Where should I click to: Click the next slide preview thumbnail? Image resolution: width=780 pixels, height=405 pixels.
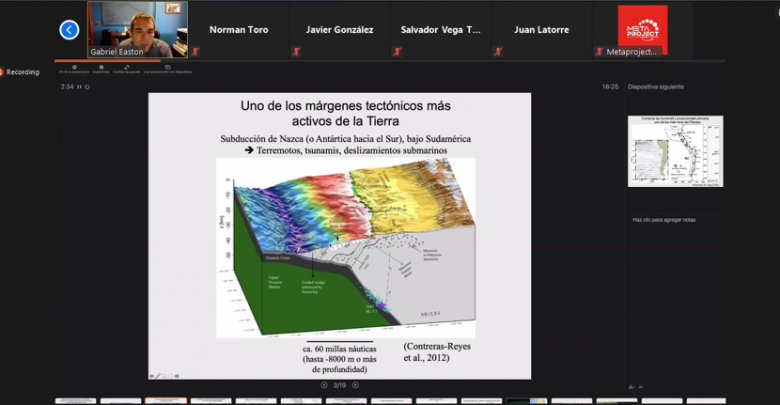point(667,150)
